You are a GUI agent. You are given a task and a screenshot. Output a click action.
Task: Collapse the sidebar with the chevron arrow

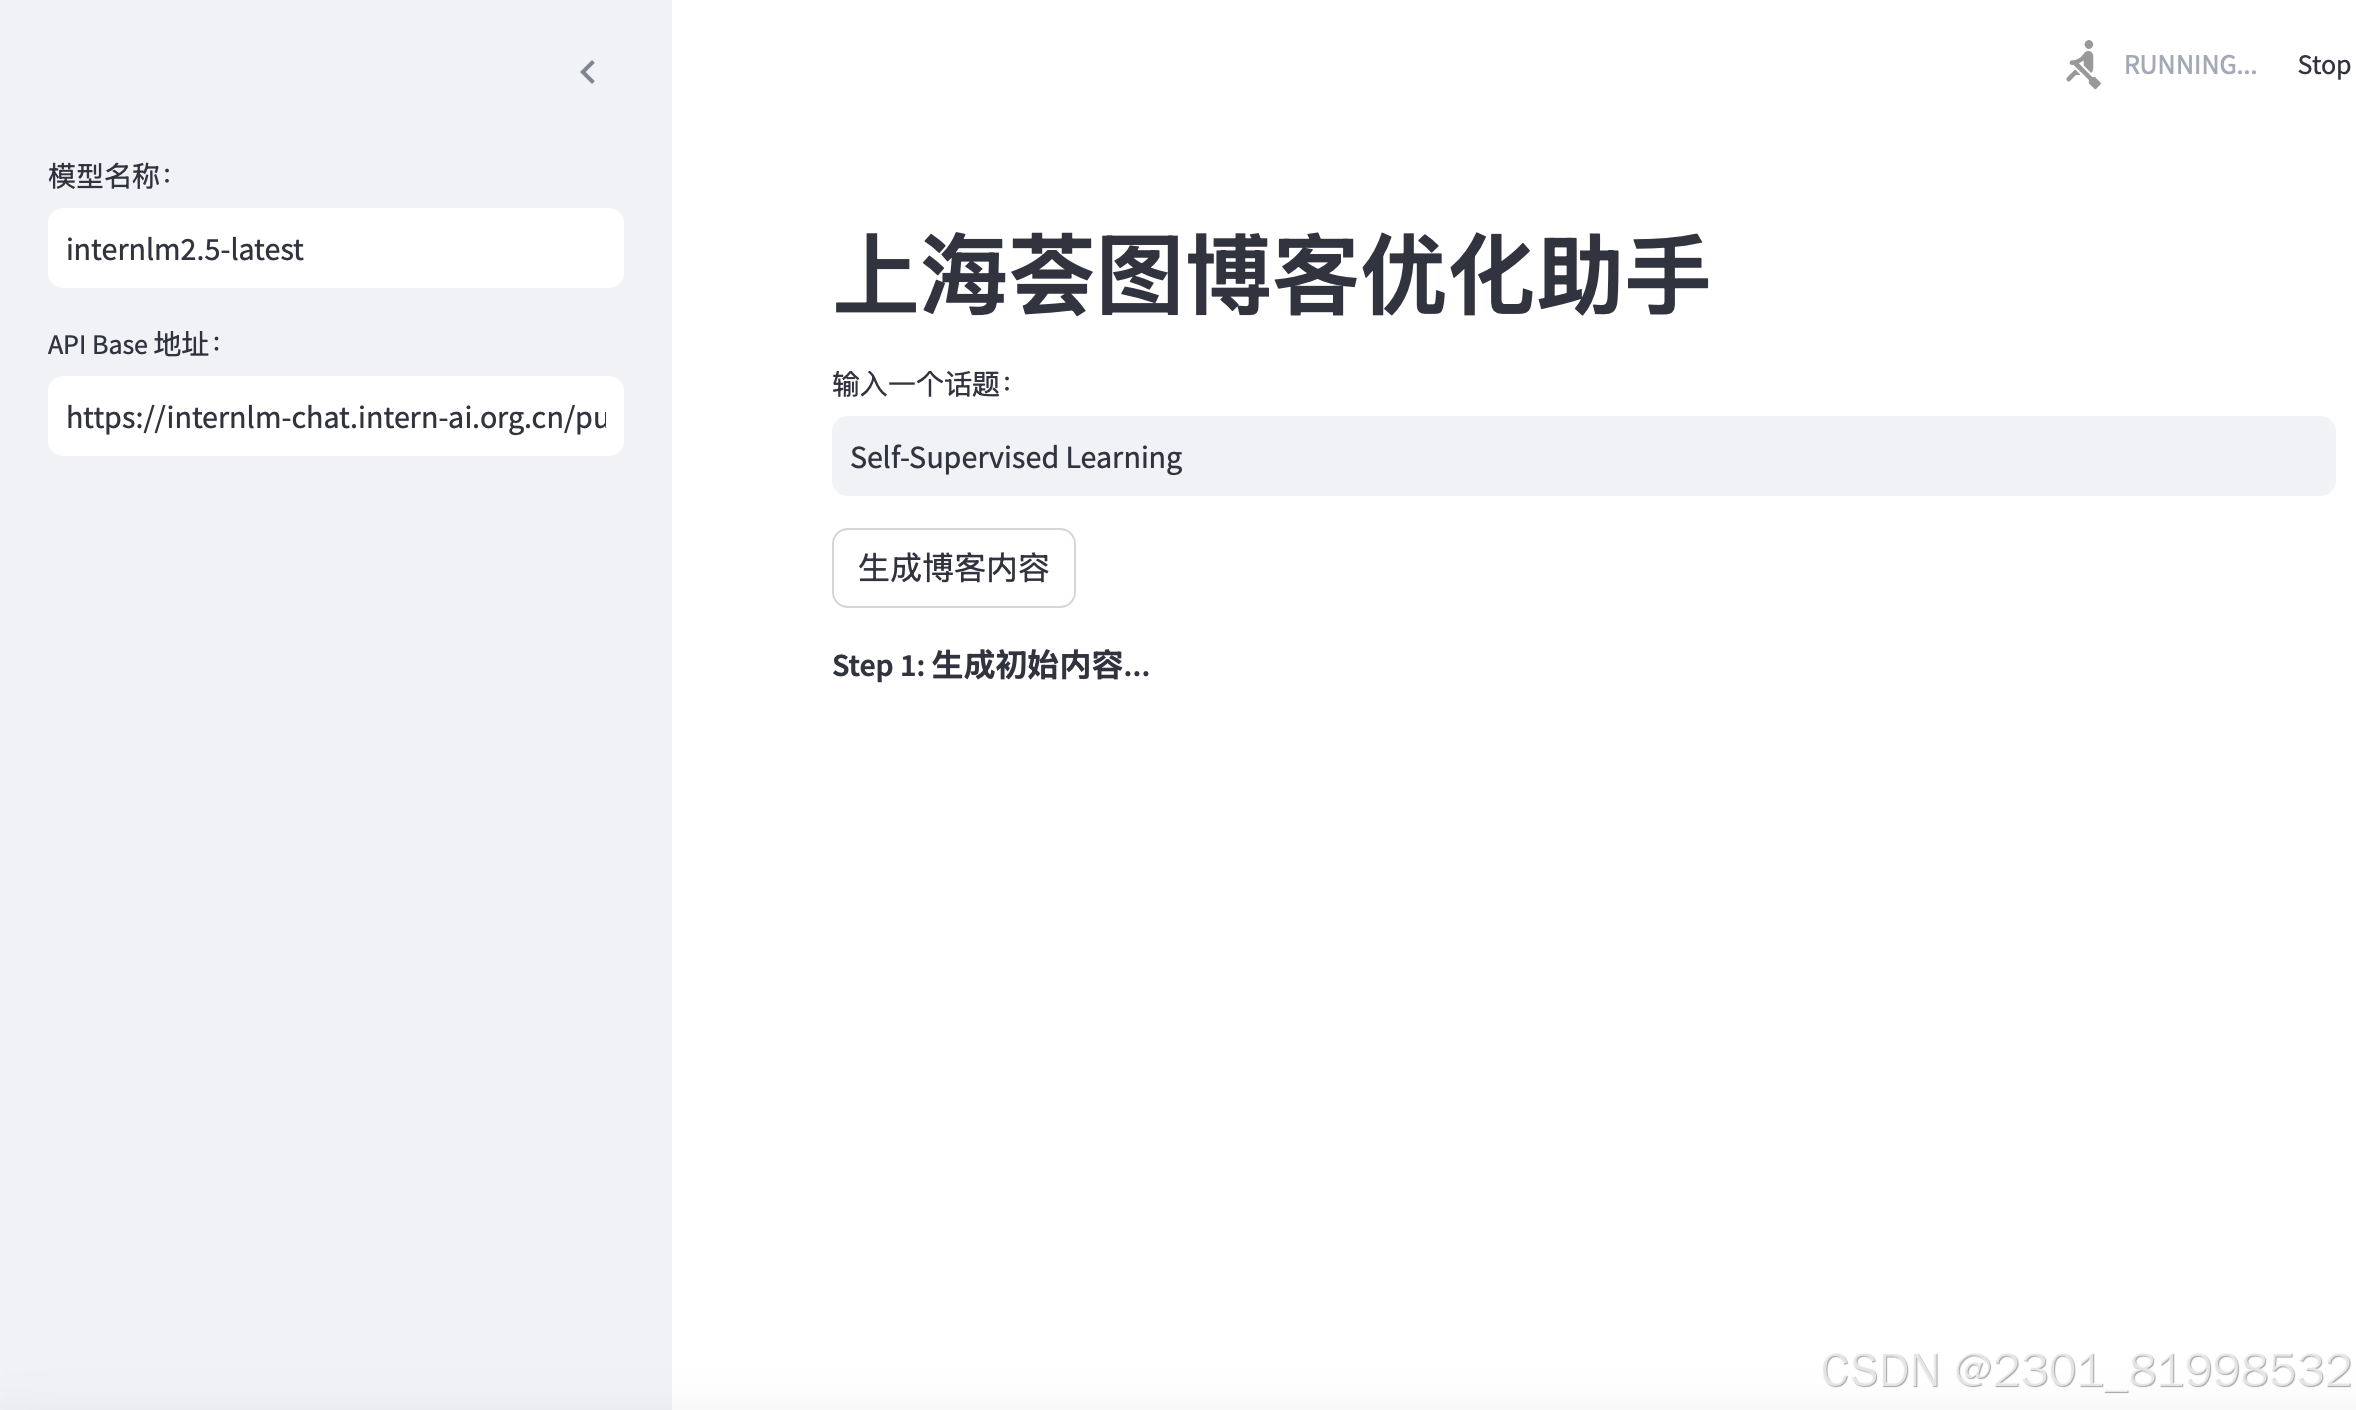tap(588, 72)
